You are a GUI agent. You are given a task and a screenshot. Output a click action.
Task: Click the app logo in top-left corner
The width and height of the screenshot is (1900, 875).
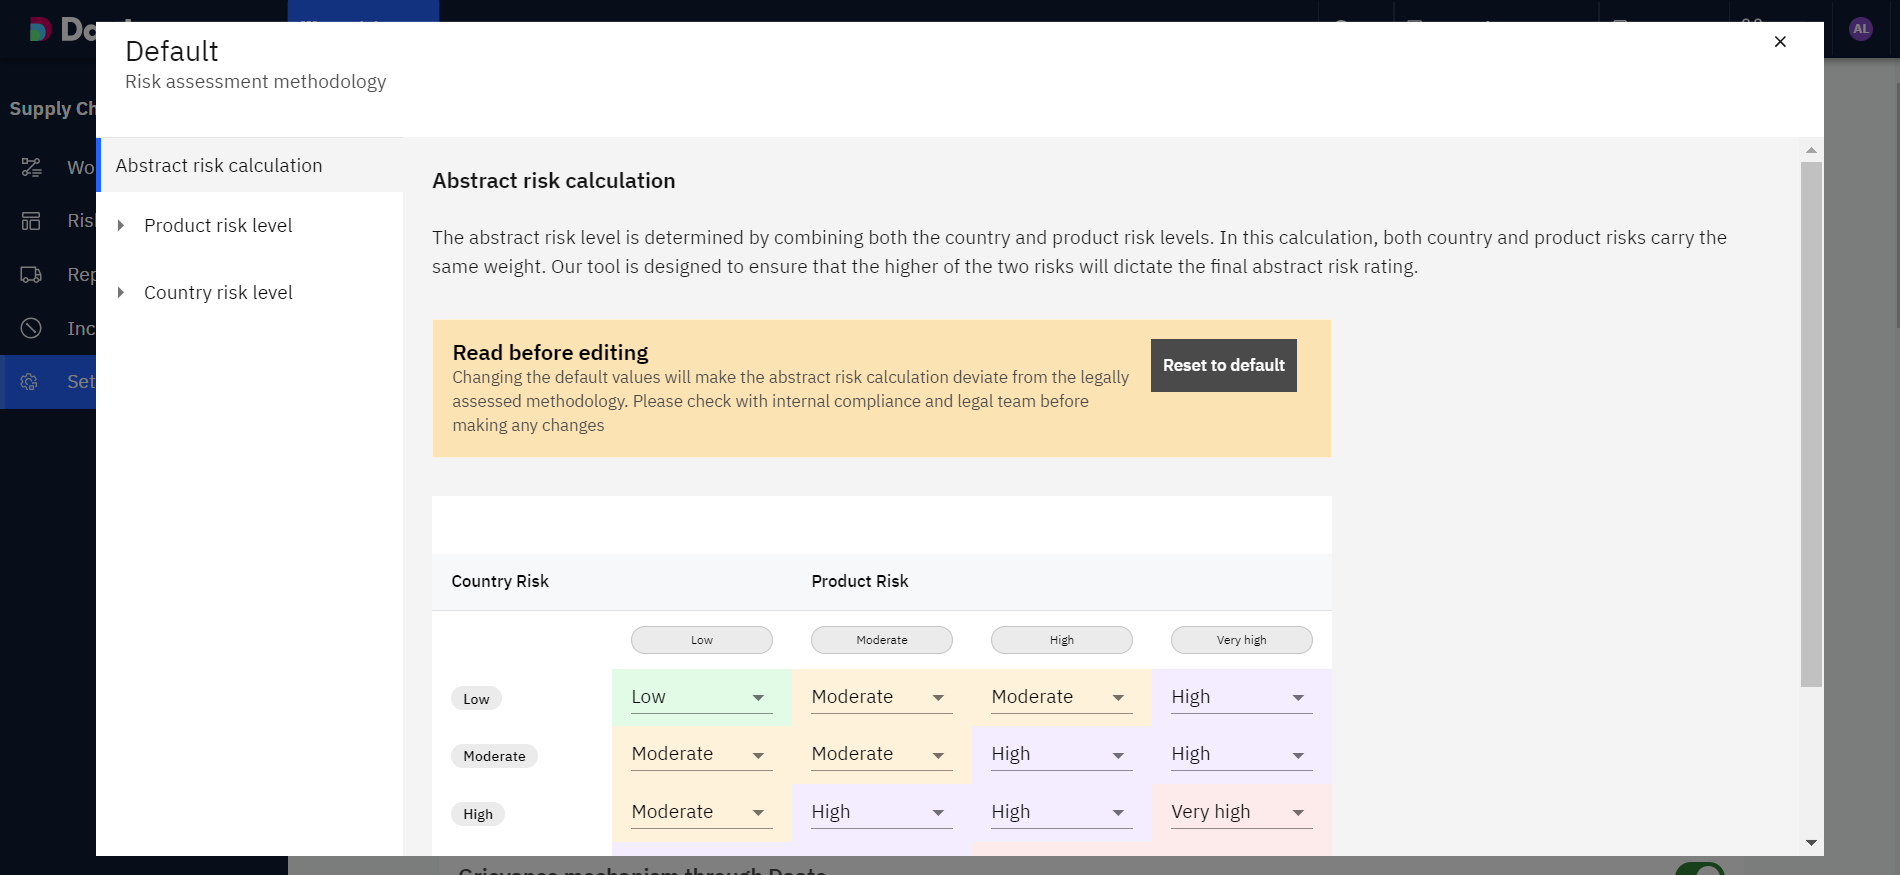point(40,30)
